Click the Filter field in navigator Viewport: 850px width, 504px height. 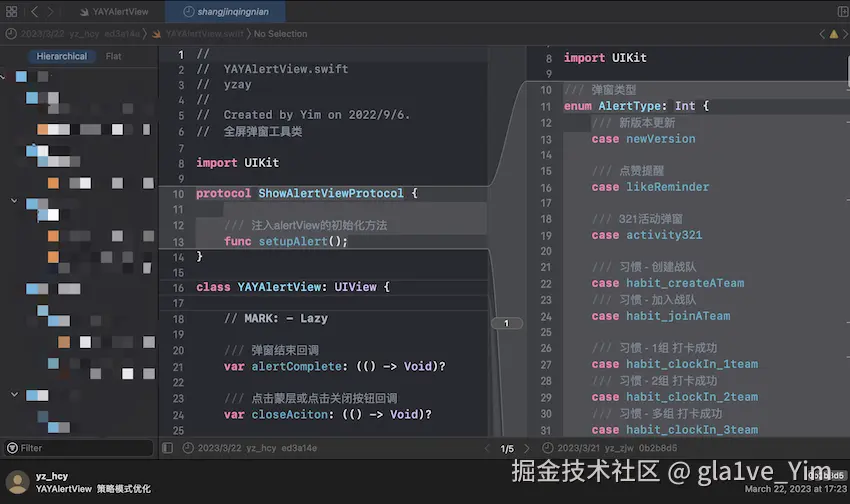point(79,448)
